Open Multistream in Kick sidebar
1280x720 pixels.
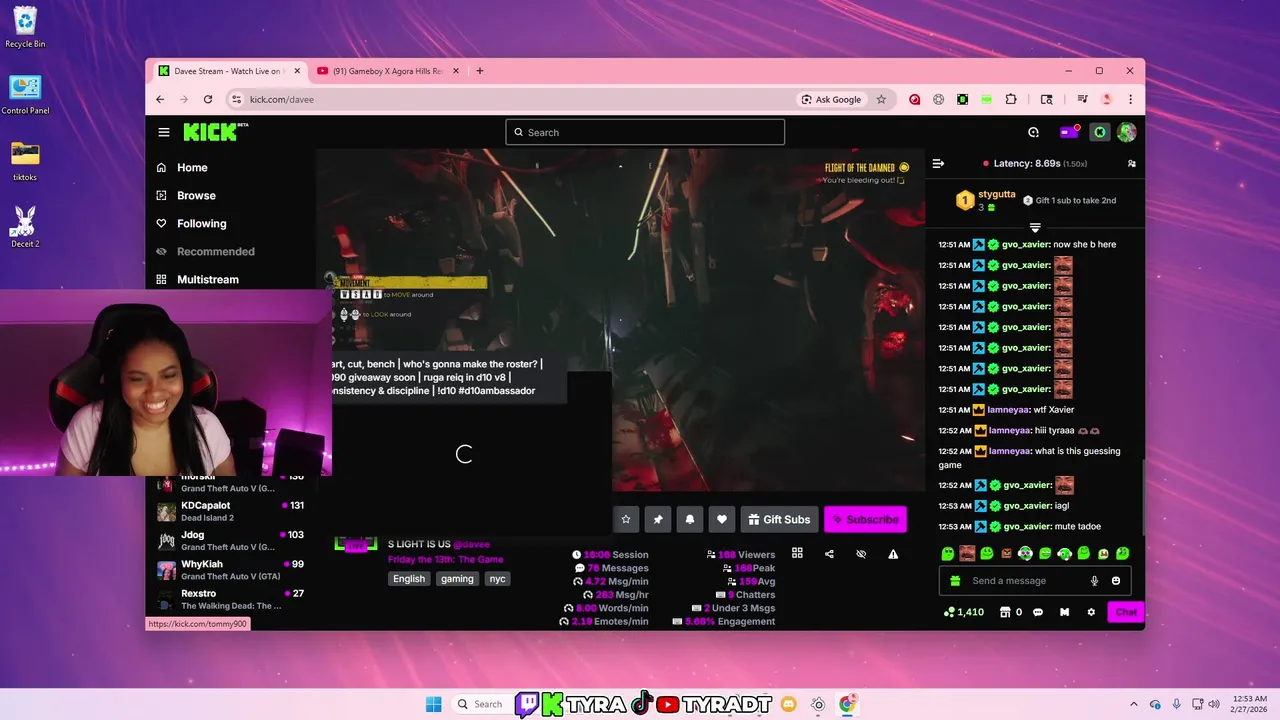(207, 280)
